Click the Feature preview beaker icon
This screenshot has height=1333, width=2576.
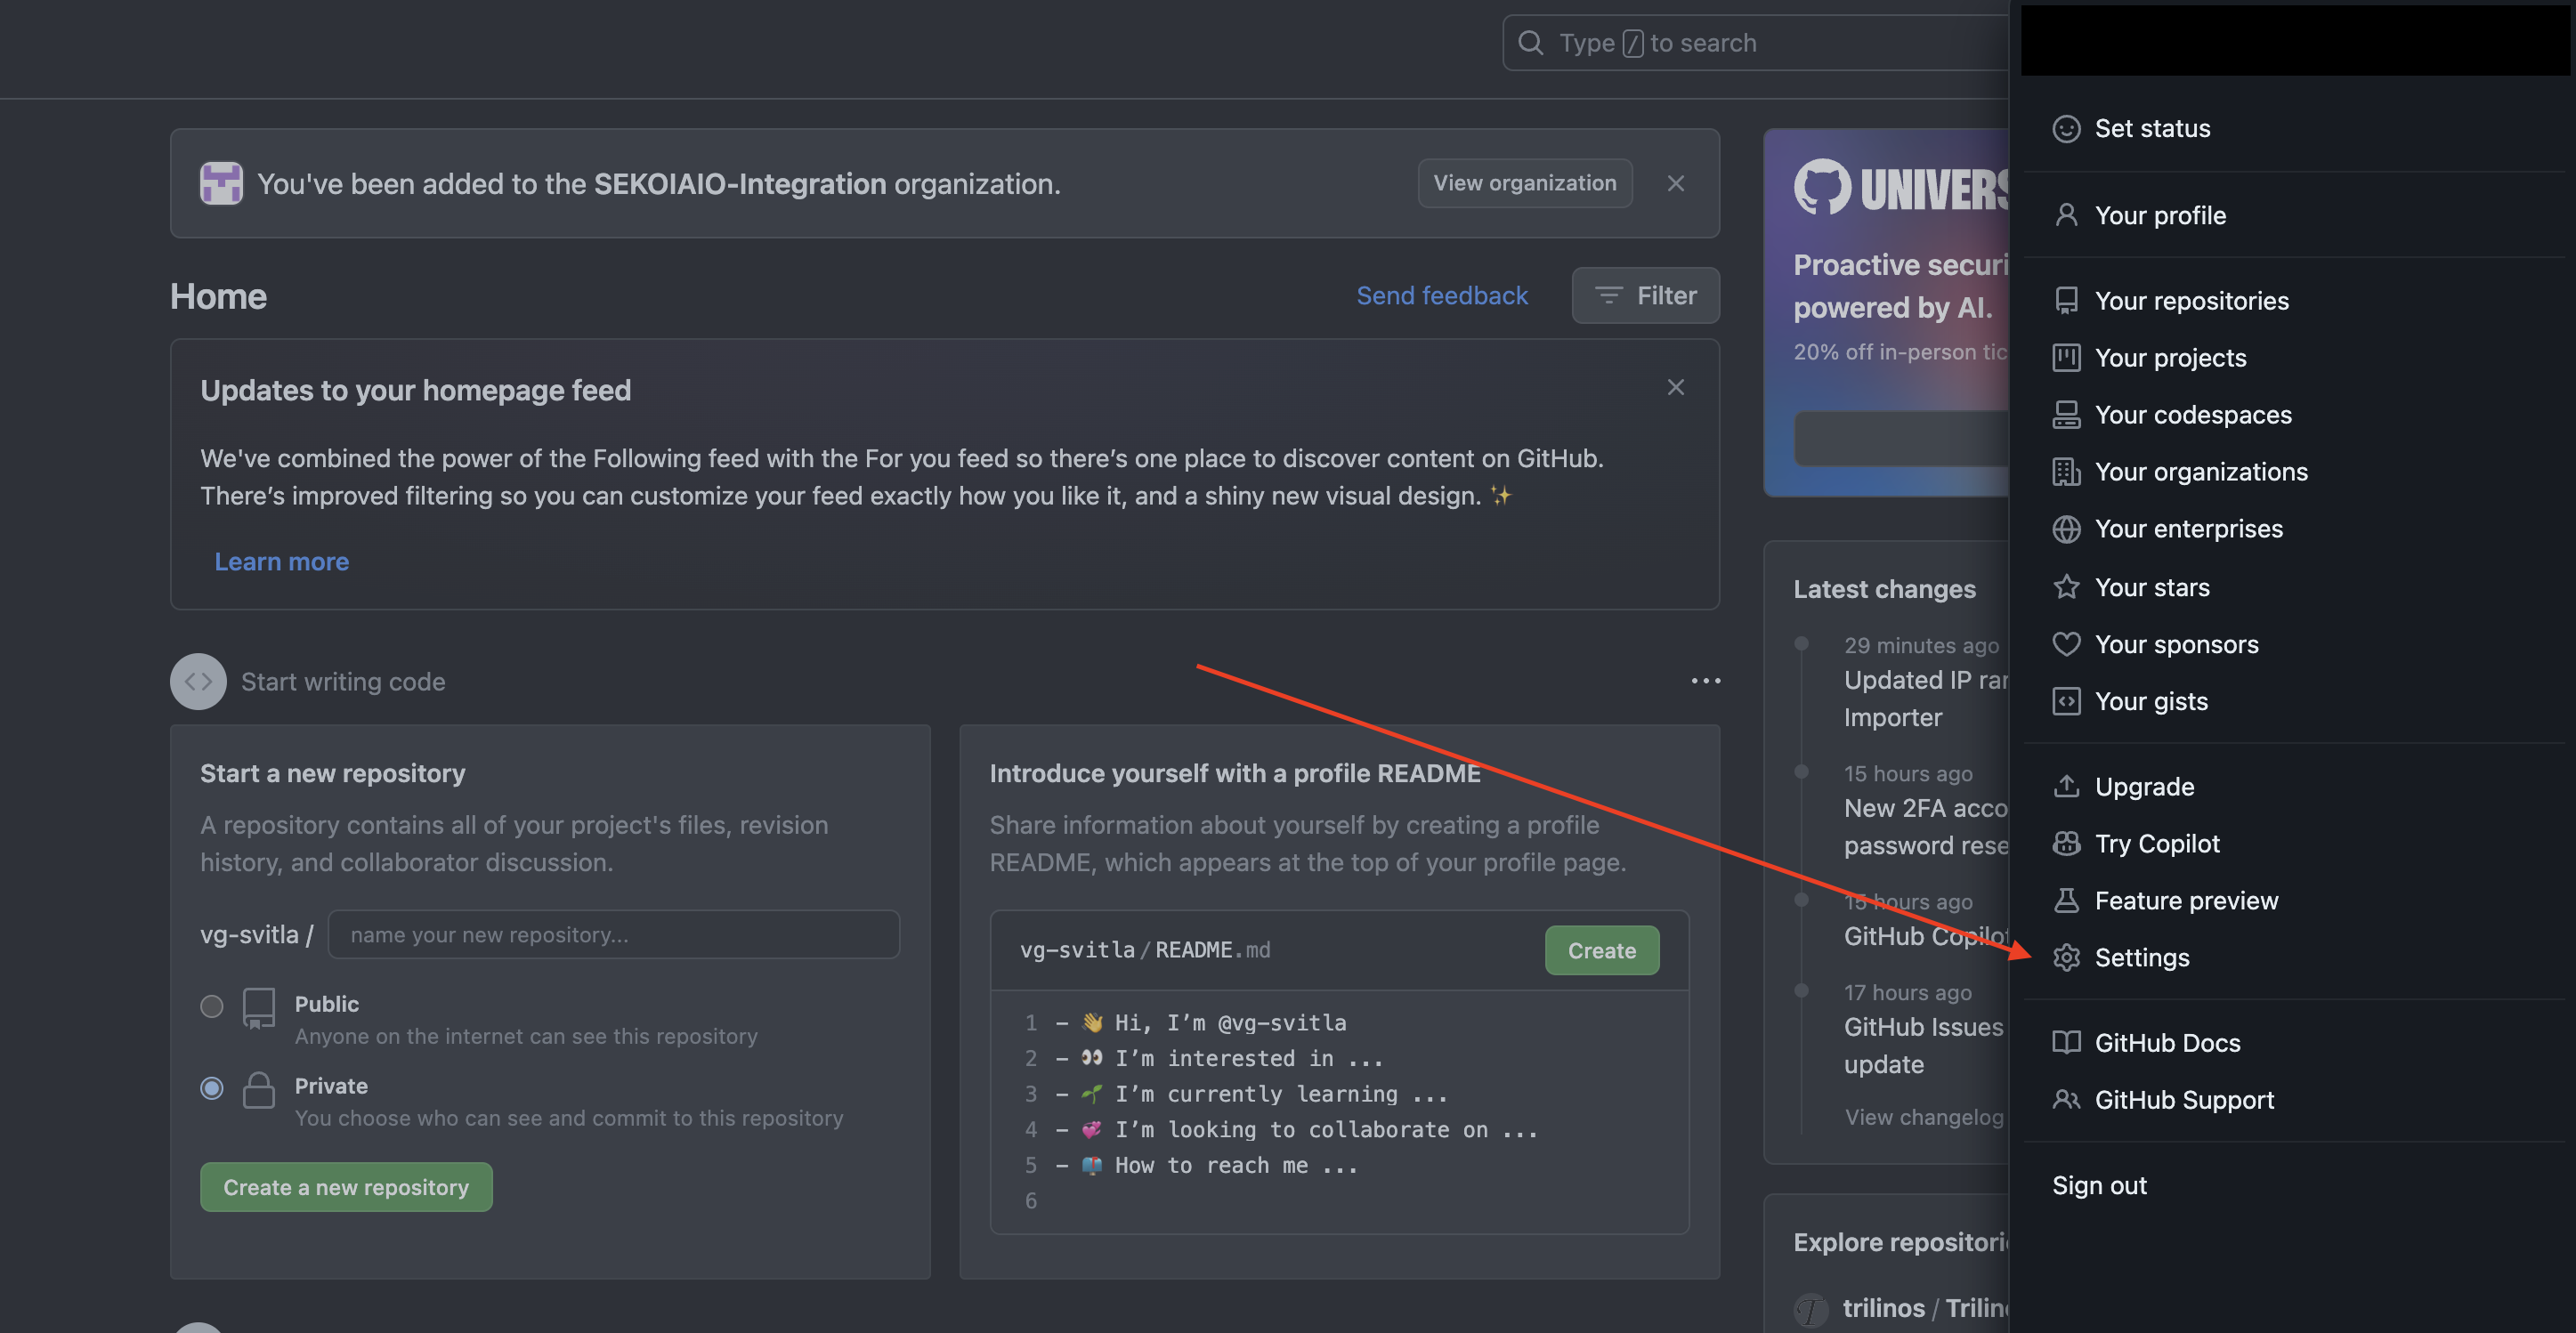tap(2066, 900)
